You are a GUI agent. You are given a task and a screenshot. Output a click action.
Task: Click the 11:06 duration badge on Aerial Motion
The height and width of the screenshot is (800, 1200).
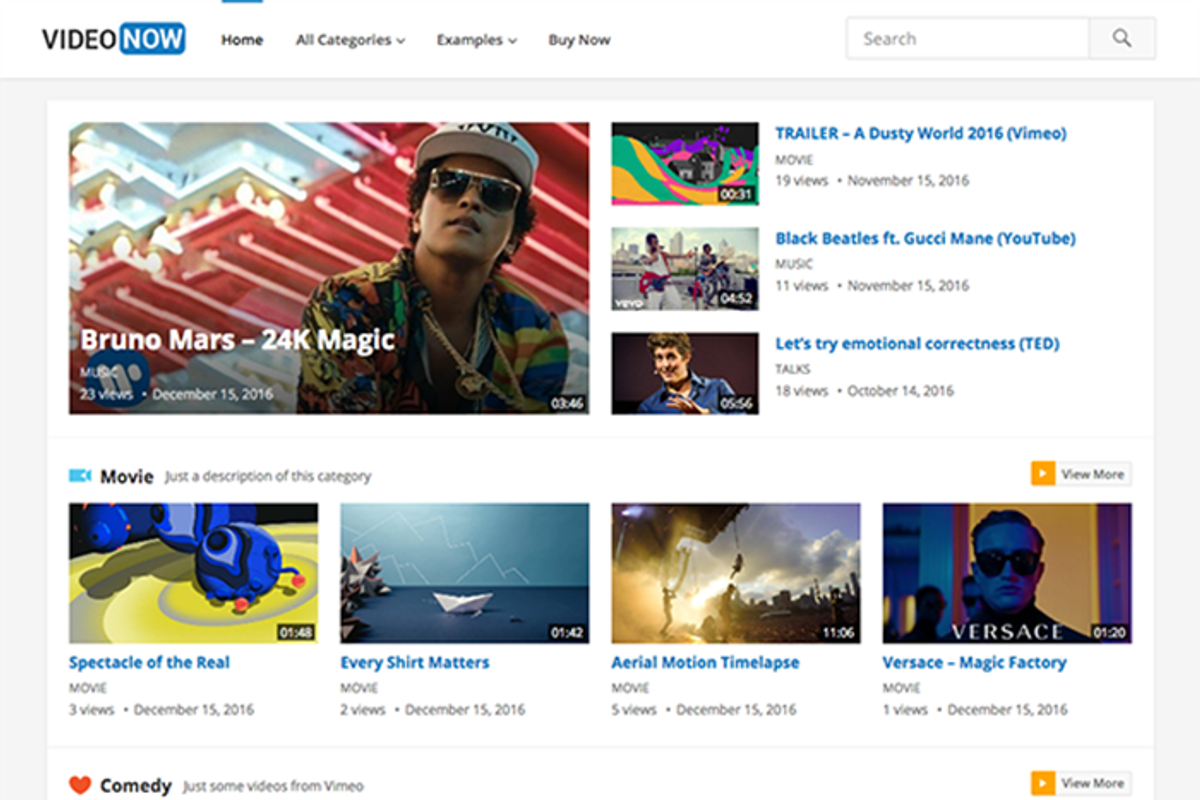[x=838, y=633]
